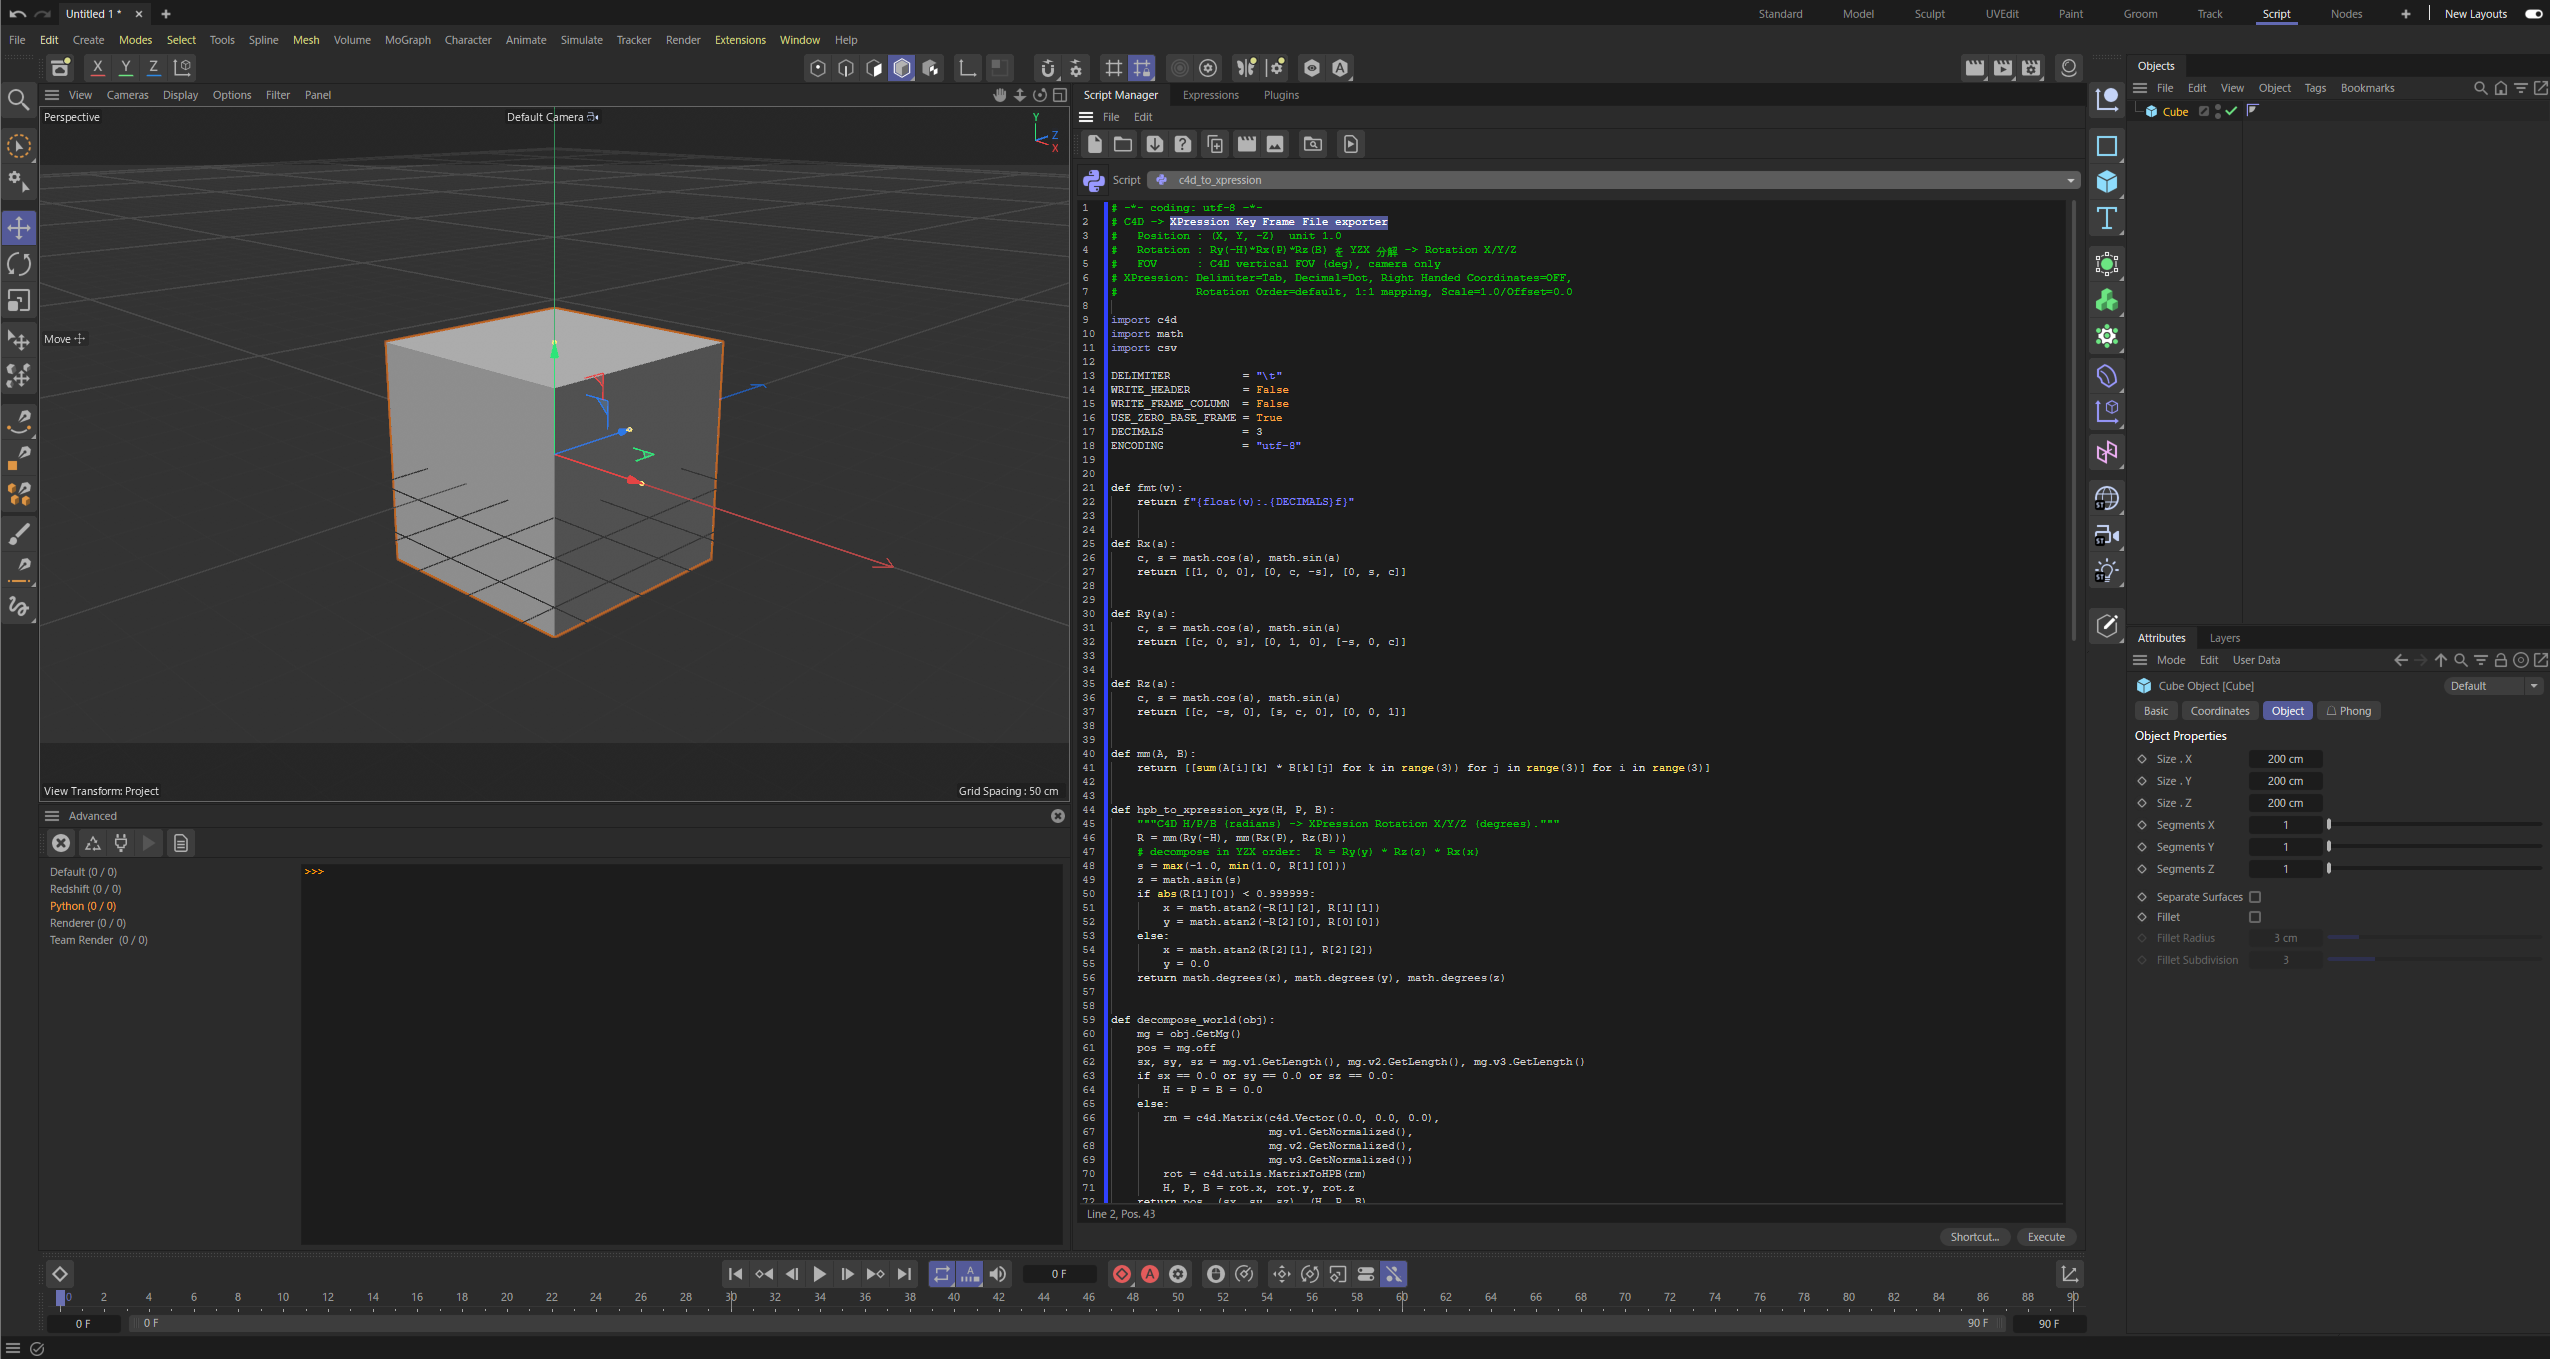Create a new script in Script Manager
Screen dimensions: 2550x1359
(x=1094, y=144)
